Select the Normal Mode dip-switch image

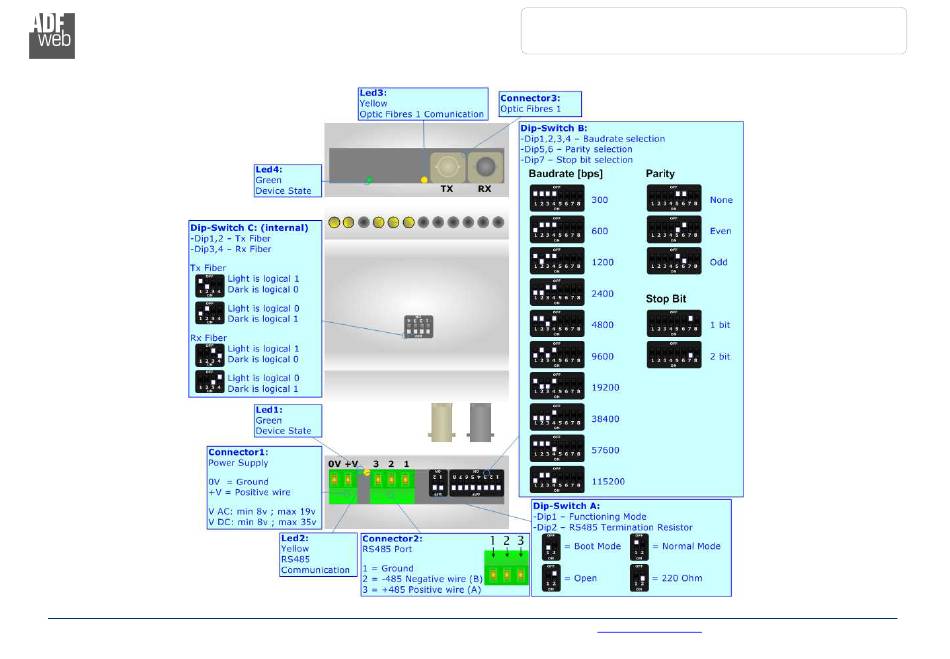click(x=639, y=547)
